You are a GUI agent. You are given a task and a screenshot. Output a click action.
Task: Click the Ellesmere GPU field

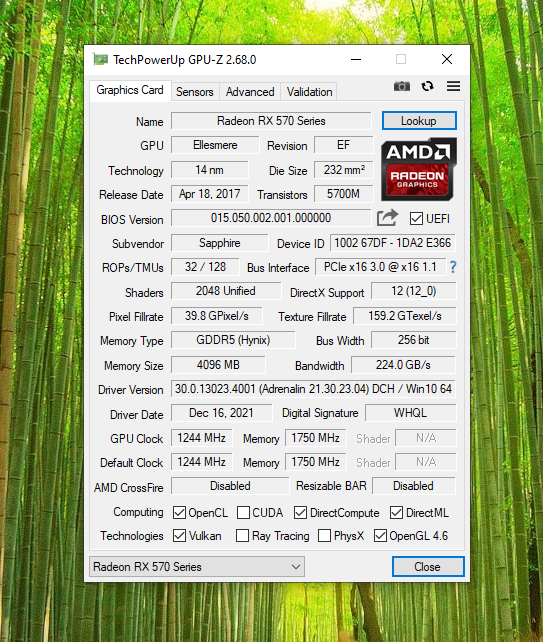[215, 145]
